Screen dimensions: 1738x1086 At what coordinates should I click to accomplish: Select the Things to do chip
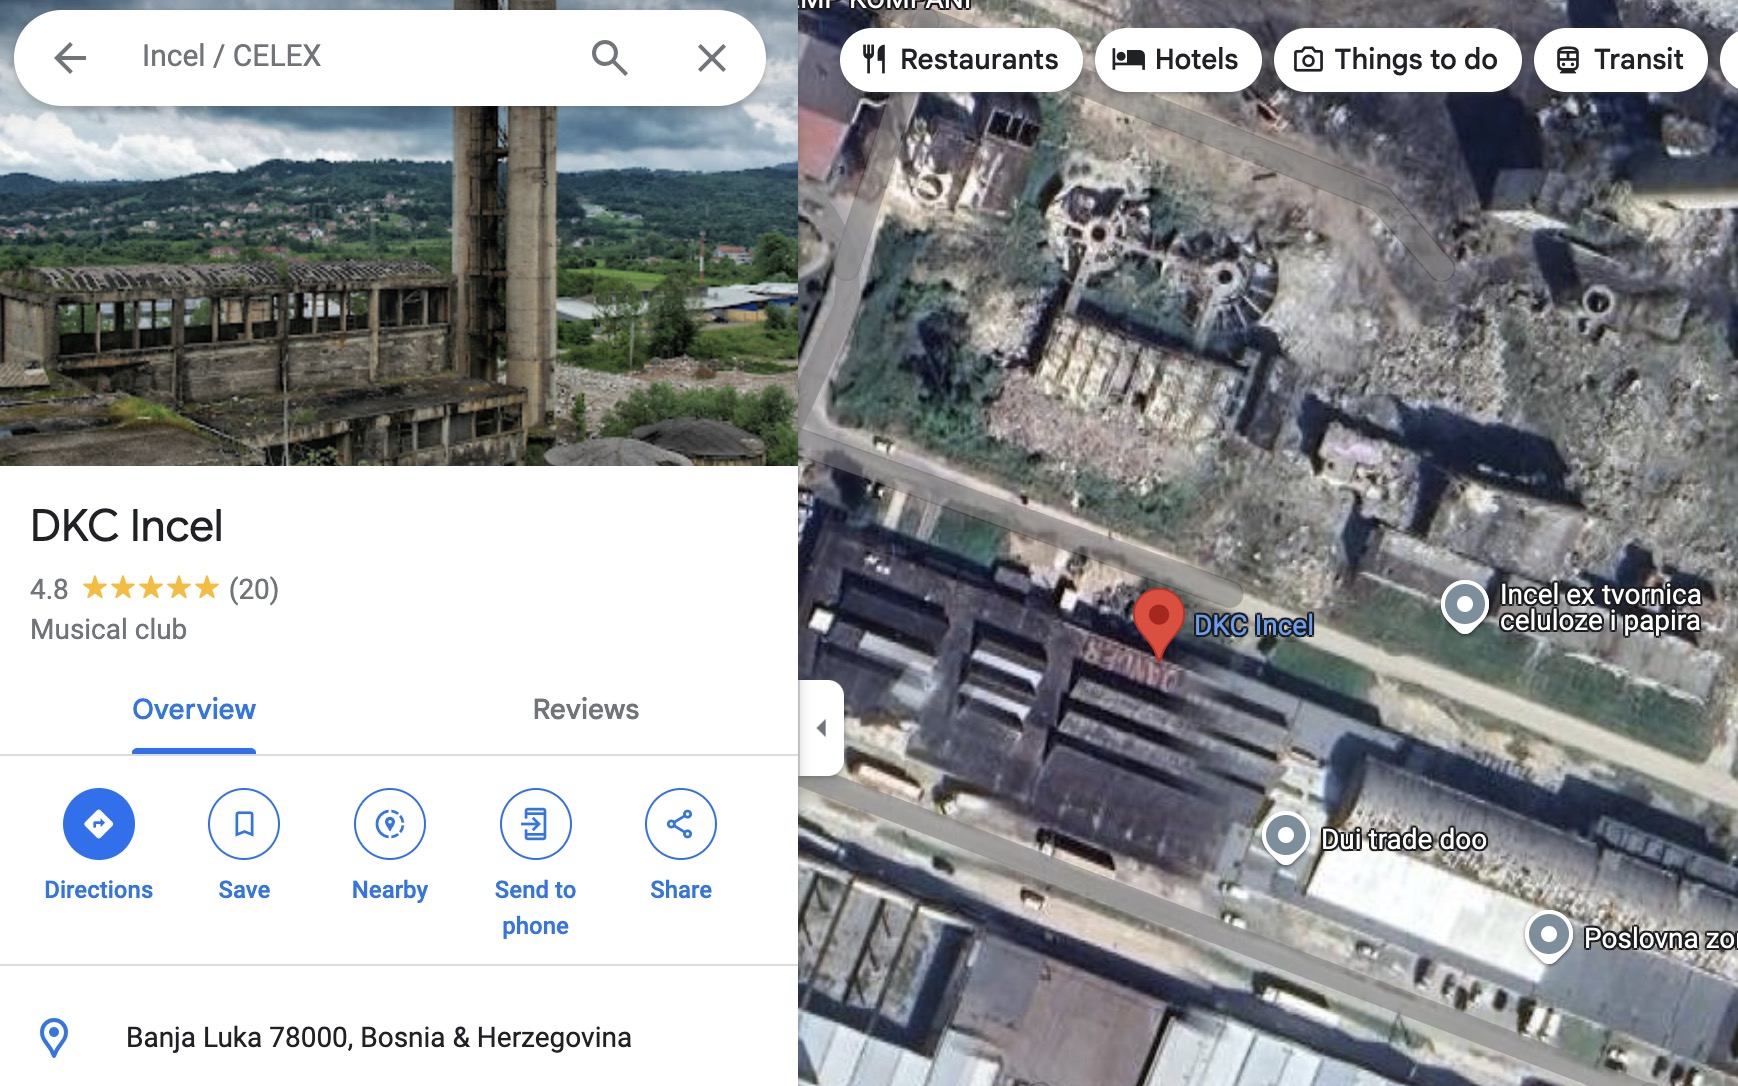pyautogui.click(x=1397, y=60)
